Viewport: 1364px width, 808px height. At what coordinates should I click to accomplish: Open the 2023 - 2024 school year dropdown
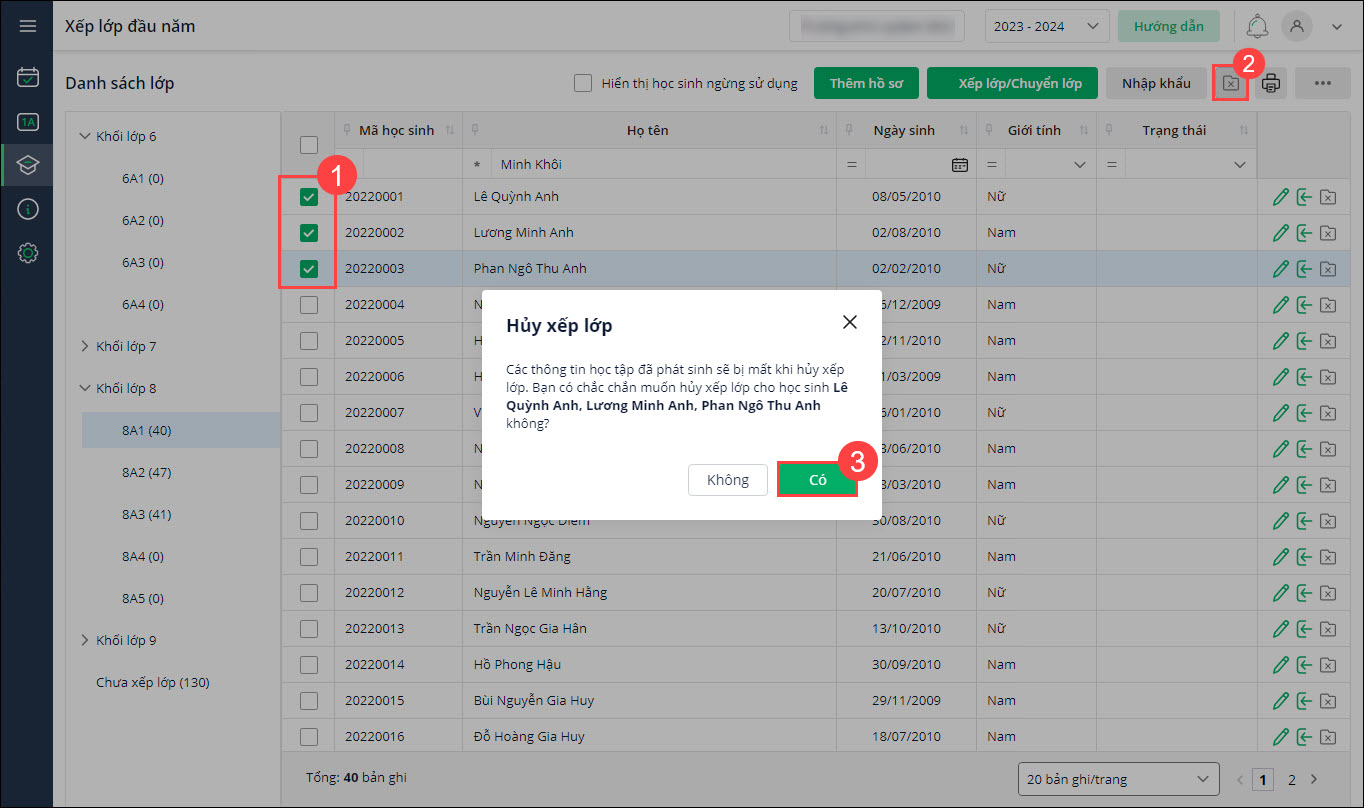tap(1047, 26)
